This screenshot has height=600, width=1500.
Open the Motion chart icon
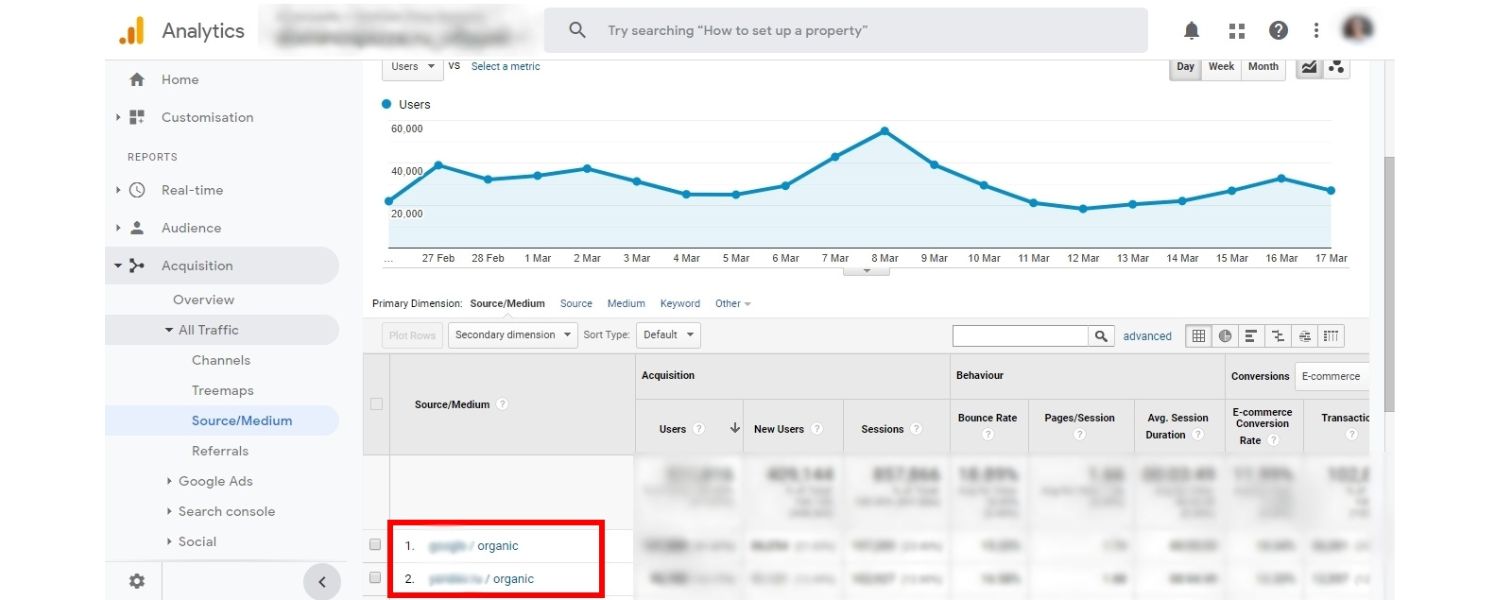click(x=1337, y=67)
